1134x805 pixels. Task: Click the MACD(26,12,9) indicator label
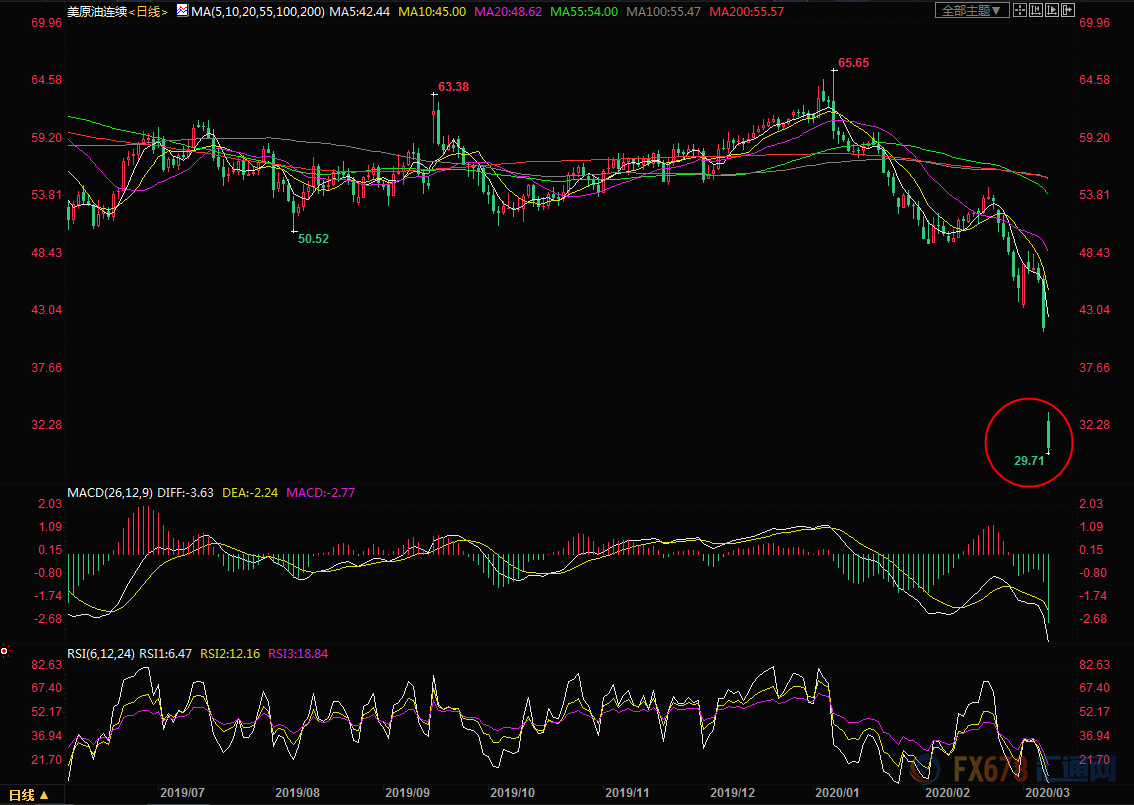point(111,493)
